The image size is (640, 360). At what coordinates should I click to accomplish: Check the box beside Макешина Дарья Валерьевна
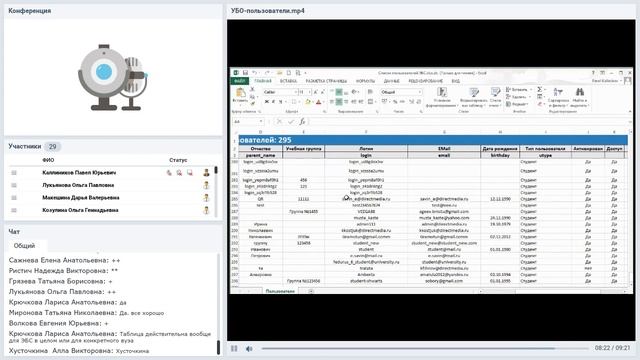tap(14, 198)
